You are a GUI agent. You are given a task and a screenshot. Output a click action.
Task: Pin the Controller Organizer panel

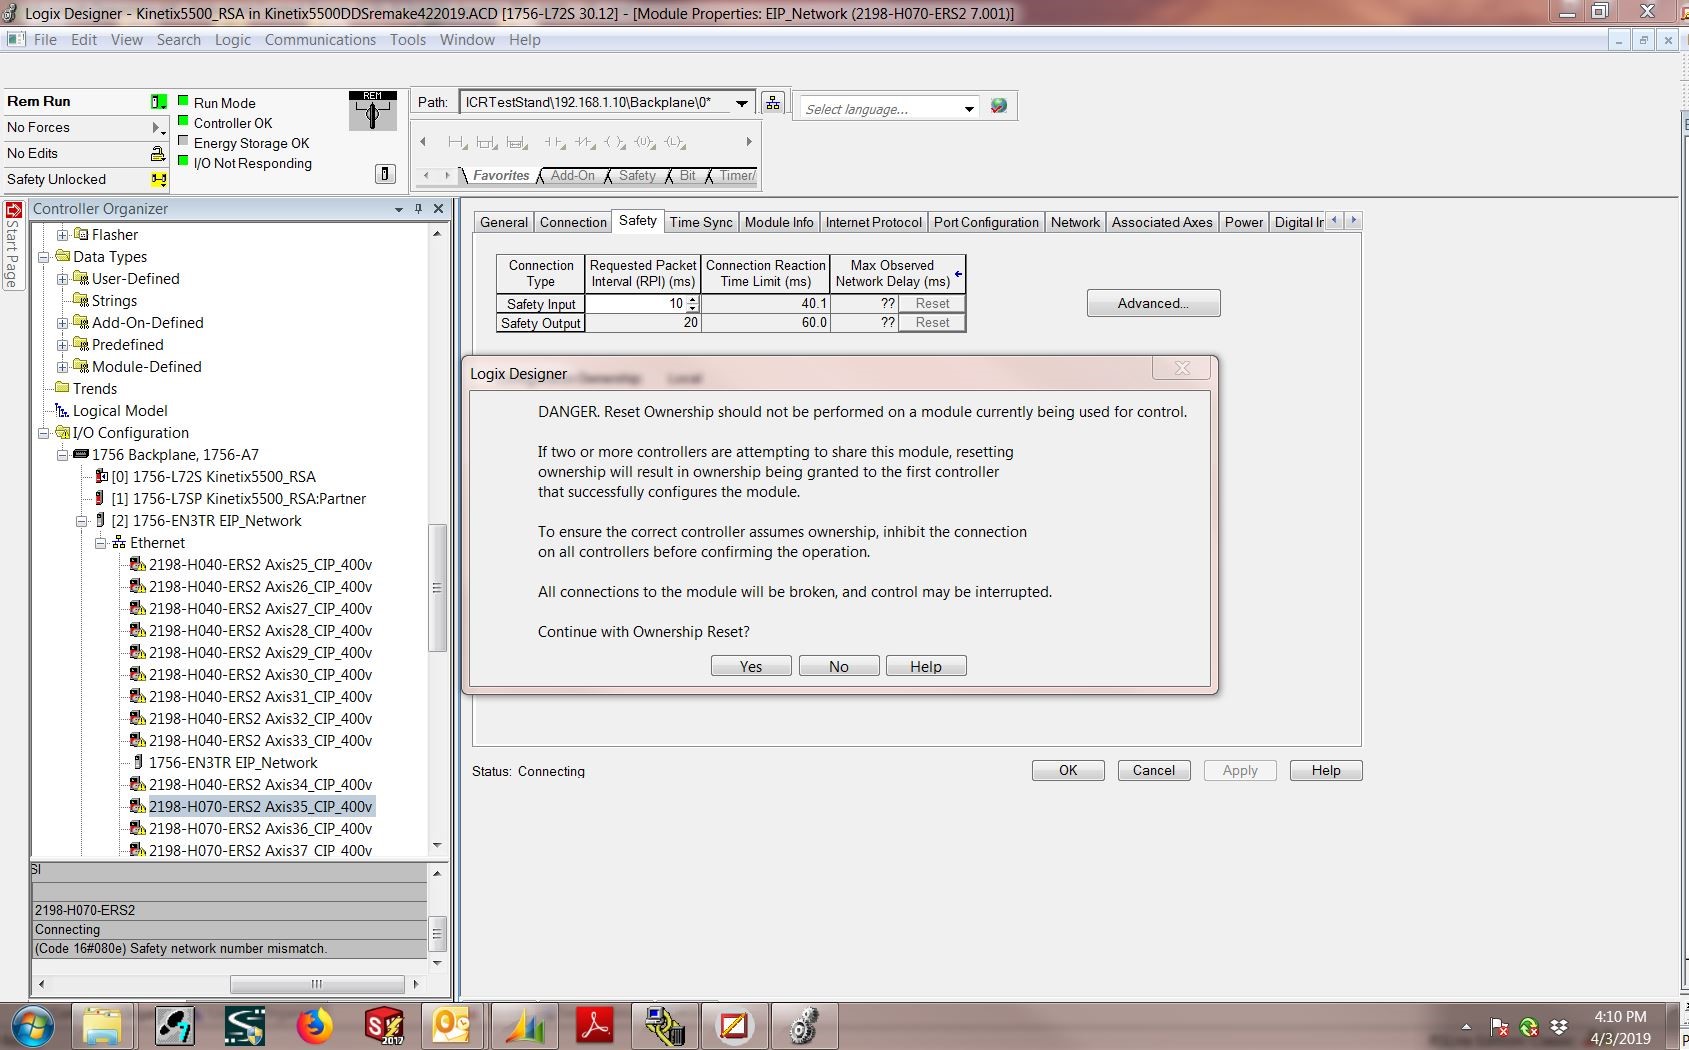418,209
